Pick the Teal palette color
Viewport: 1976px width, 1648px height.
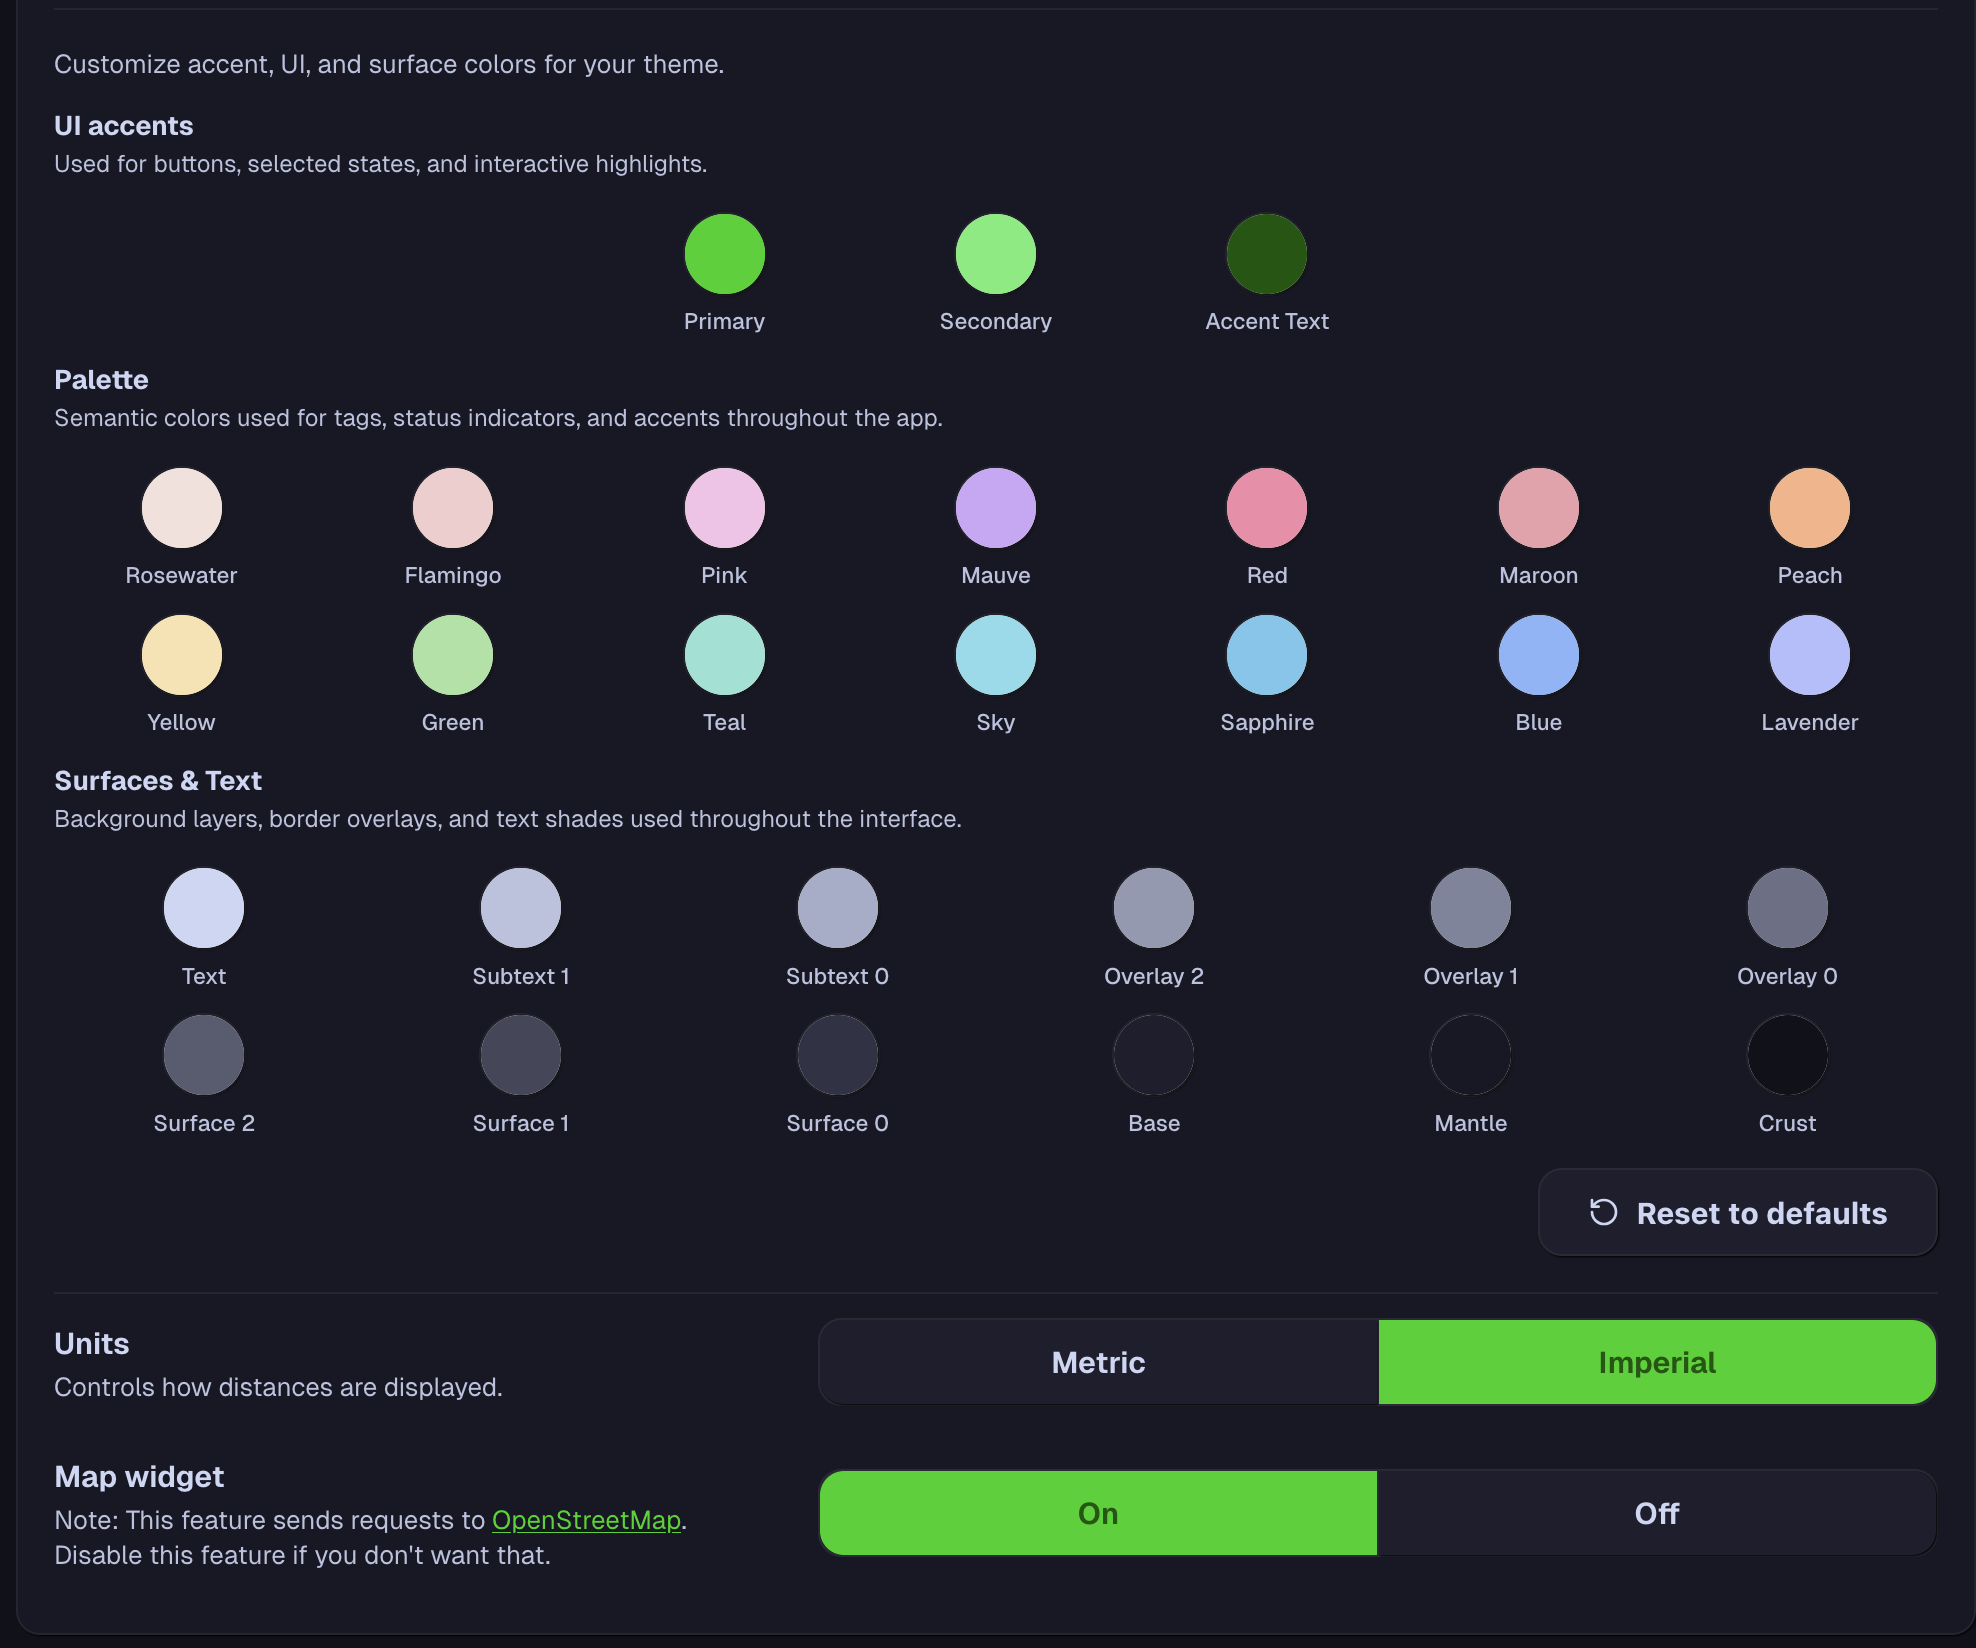724,654
